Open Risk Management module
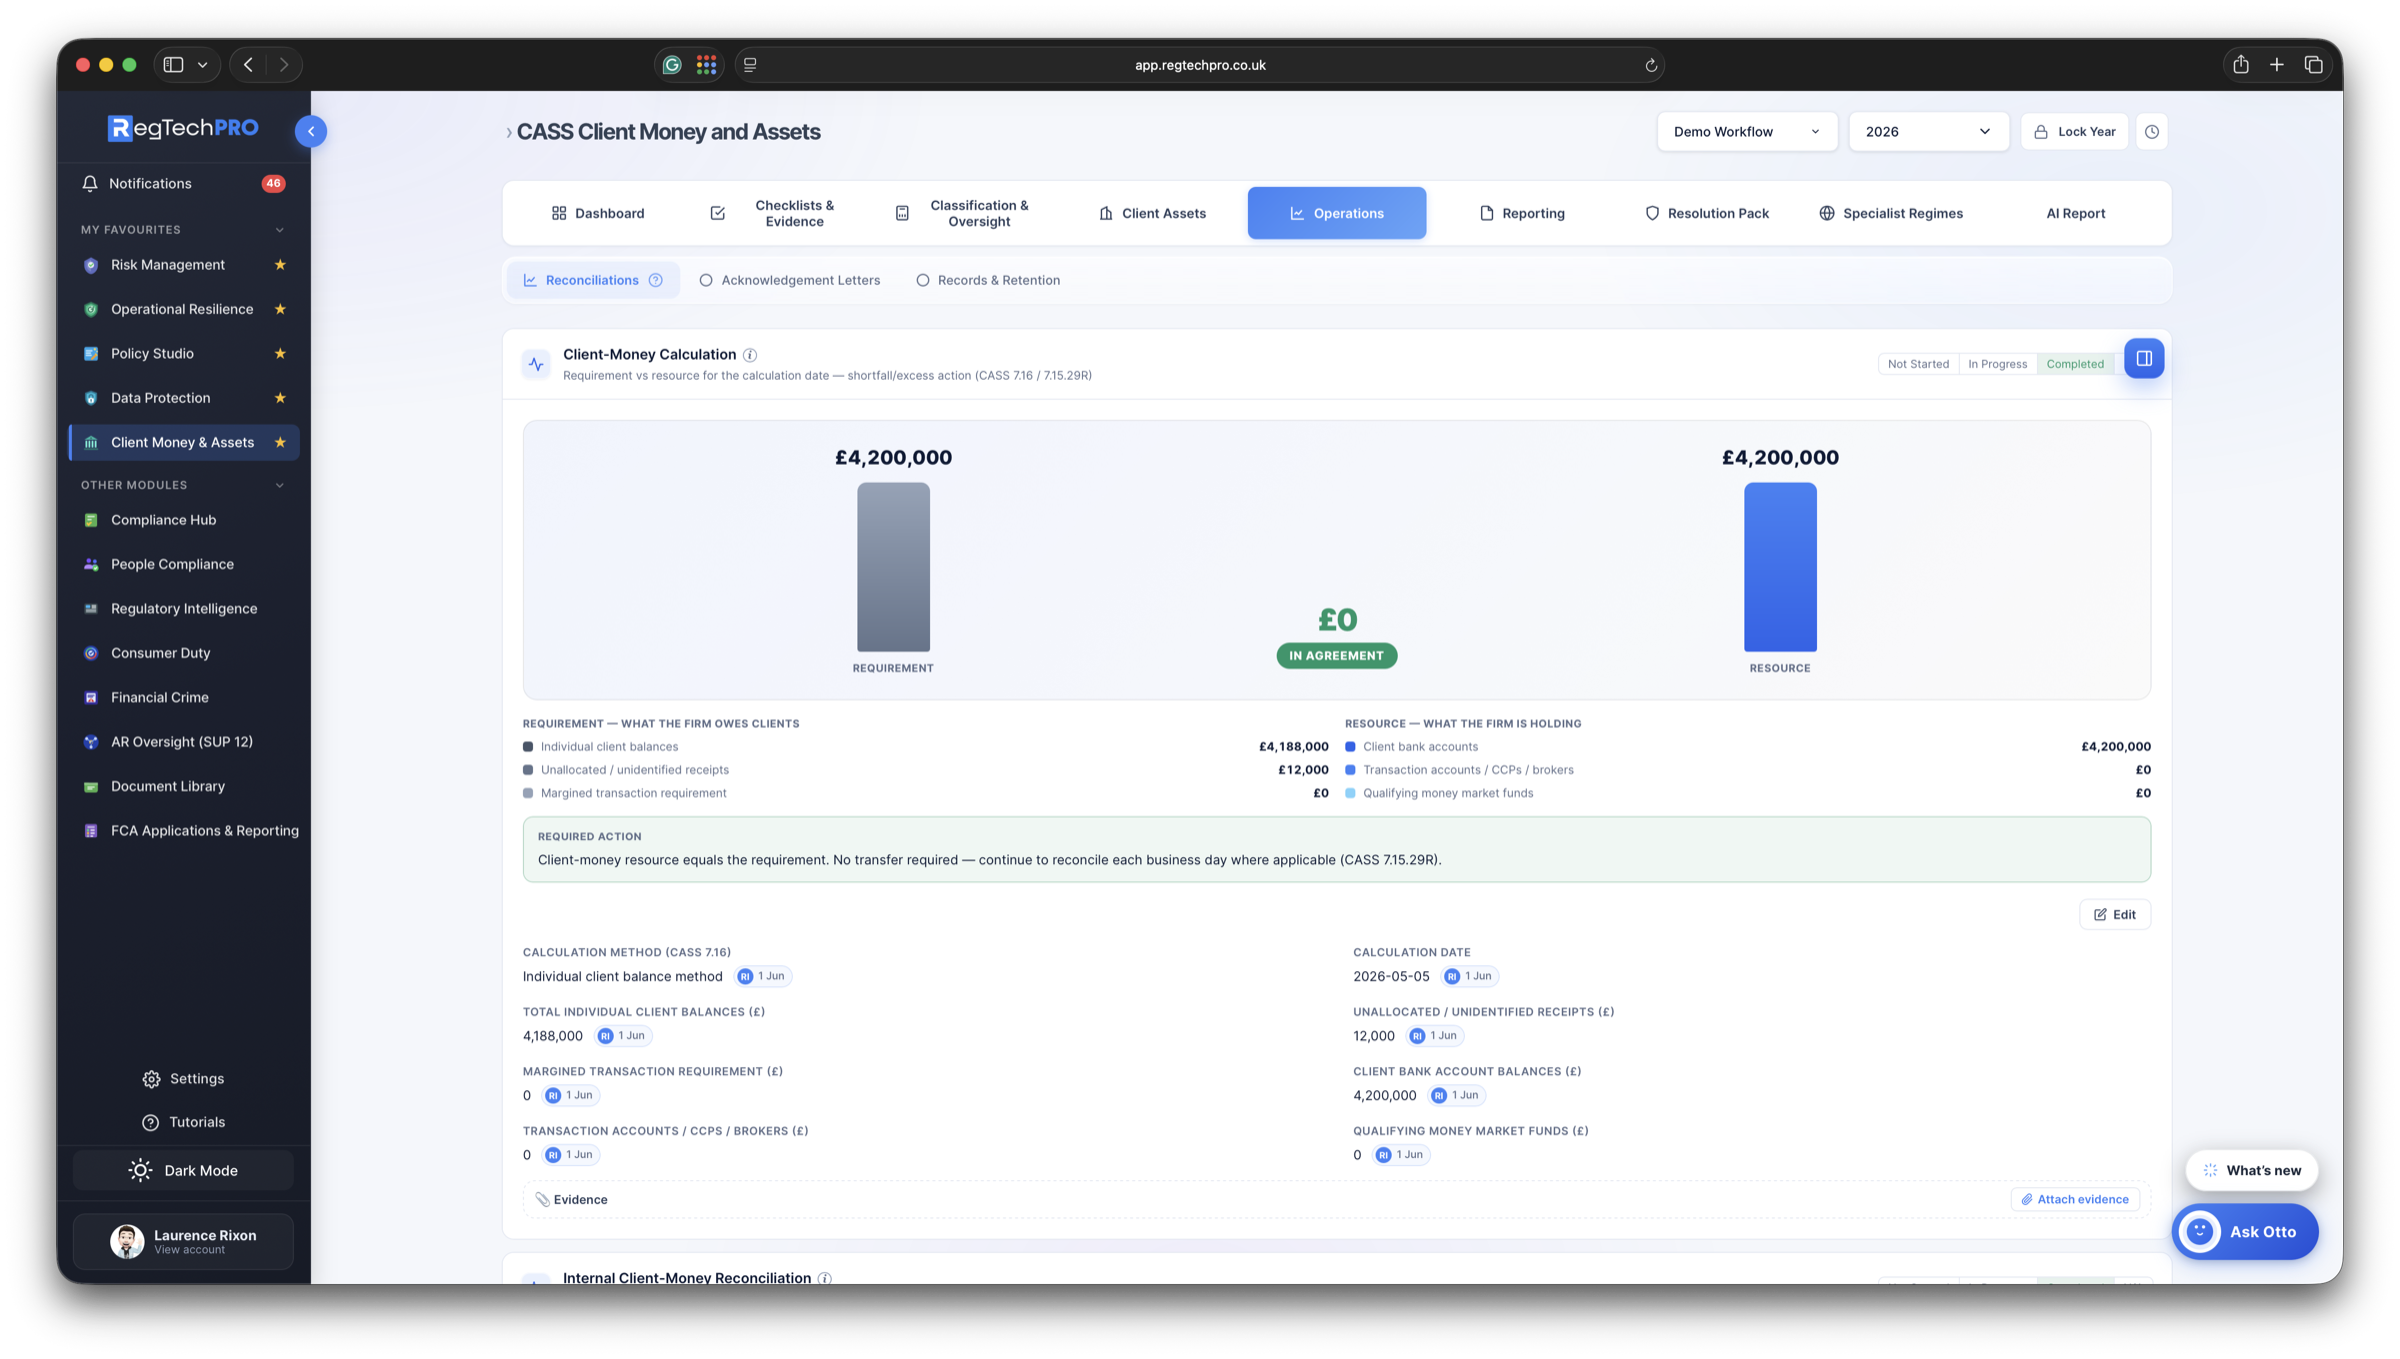This screenshot has height=1359, width=2400. (168, 265)
